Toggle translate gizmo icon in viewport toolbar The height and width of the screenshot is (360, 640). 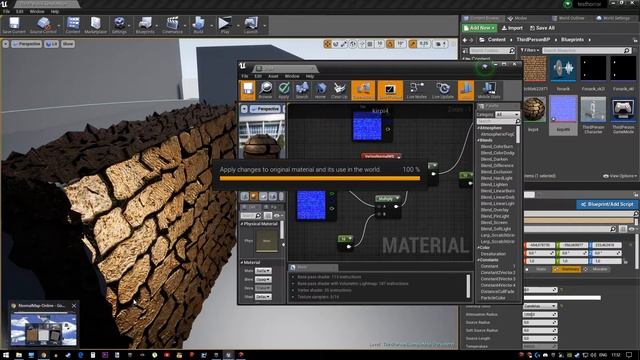(x=327, y=44)
